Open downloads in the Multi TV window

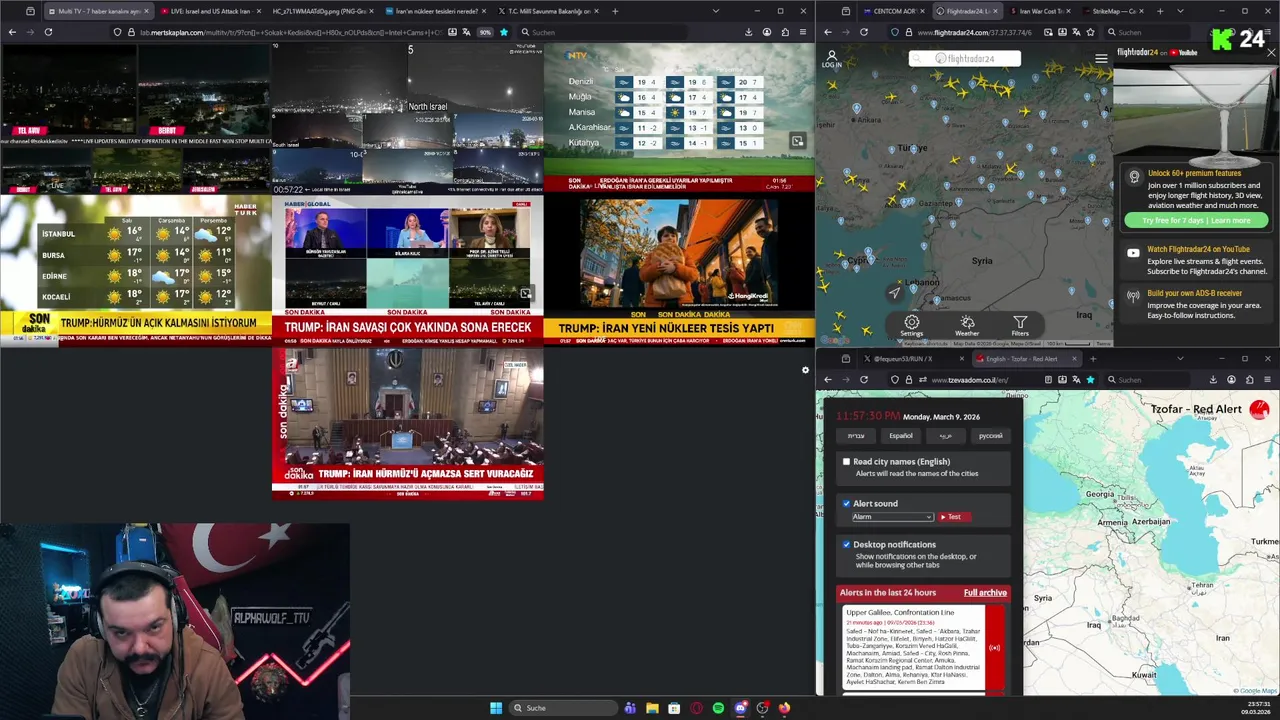749,32
